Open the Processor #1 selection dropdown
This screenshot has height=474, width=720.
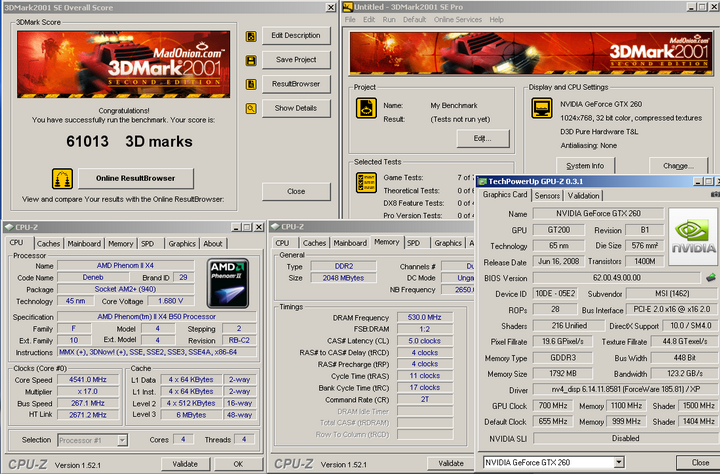(122, 440)
